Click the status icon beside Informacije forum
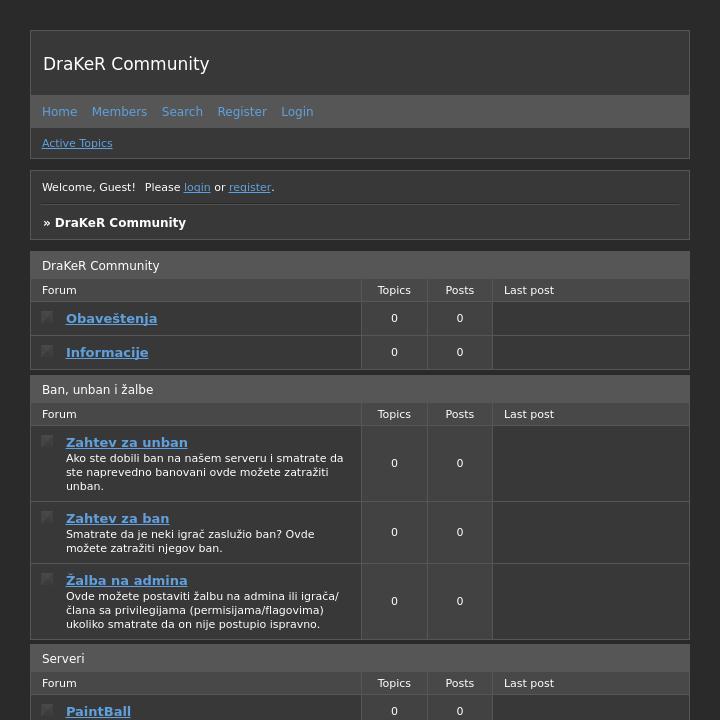 [47, 351]
